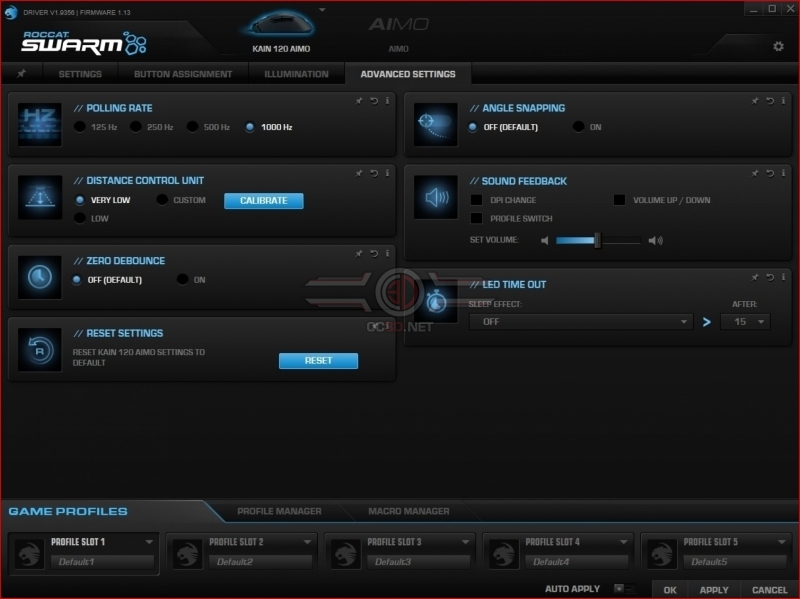The image size is (800, 599).
Task: Switch to the Illumination tab
Action: pos(296,74)
